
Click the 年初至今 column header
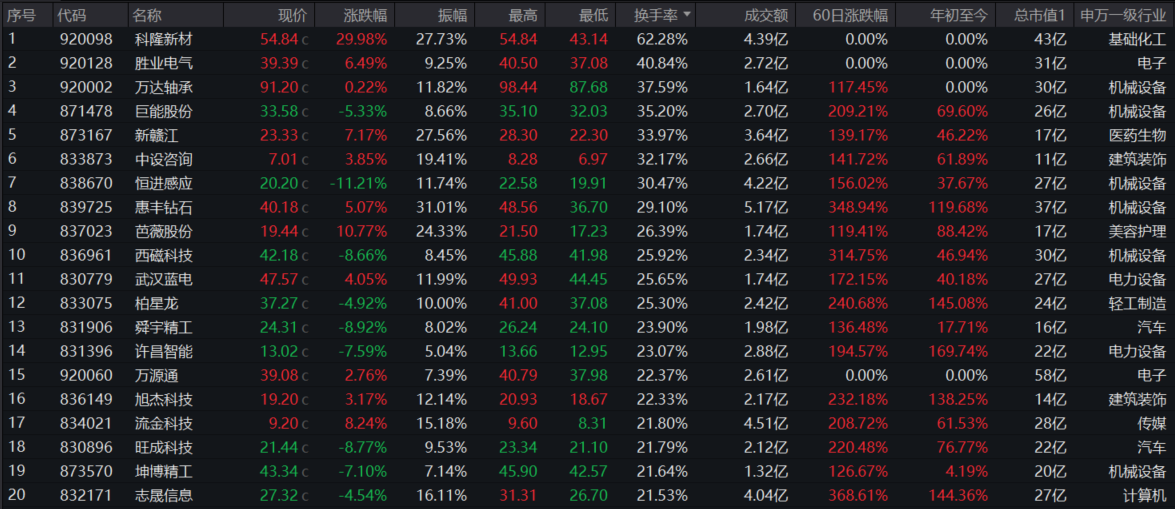tap(959, 14)
